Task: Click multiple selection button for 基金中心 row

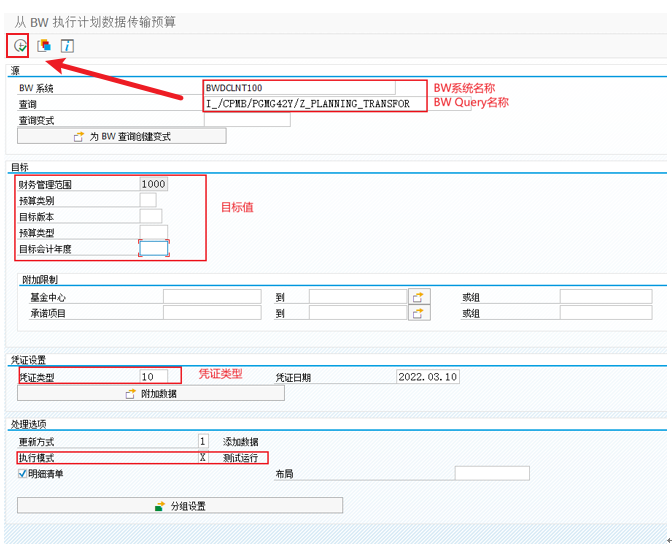Action: [419, 296]
